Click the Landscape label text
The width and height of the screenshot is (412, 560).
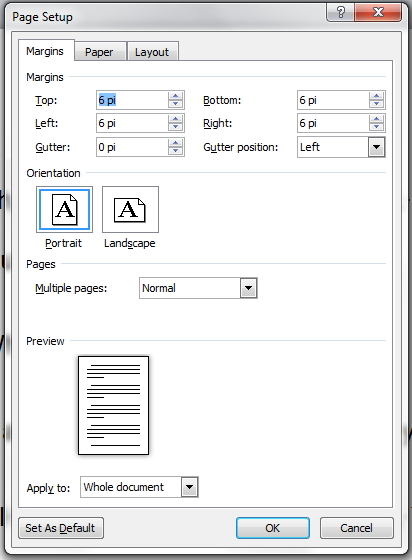(130, 243)
